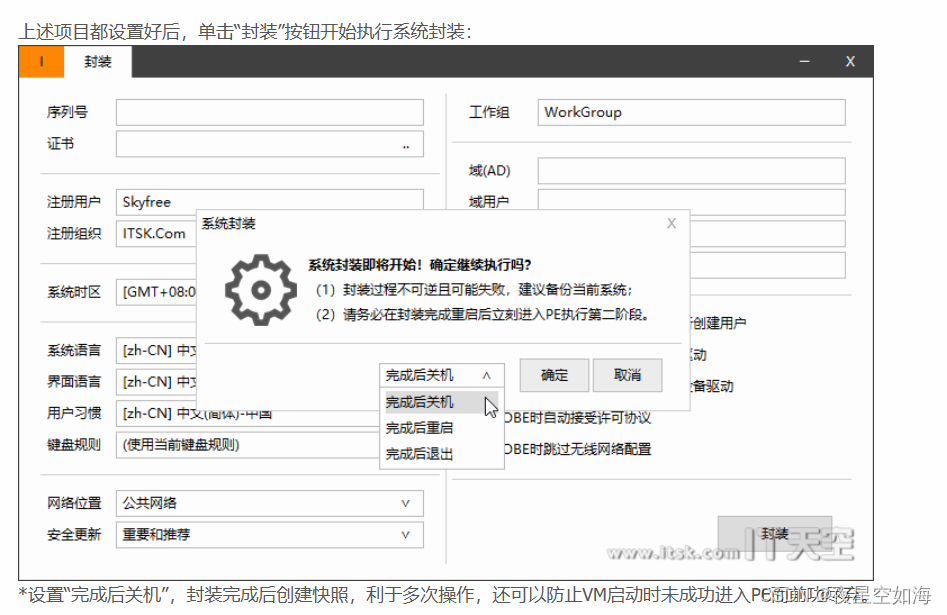Viewport: 947px width, 615px height.
Task: Click the 证书 input field
Action: 269,144
